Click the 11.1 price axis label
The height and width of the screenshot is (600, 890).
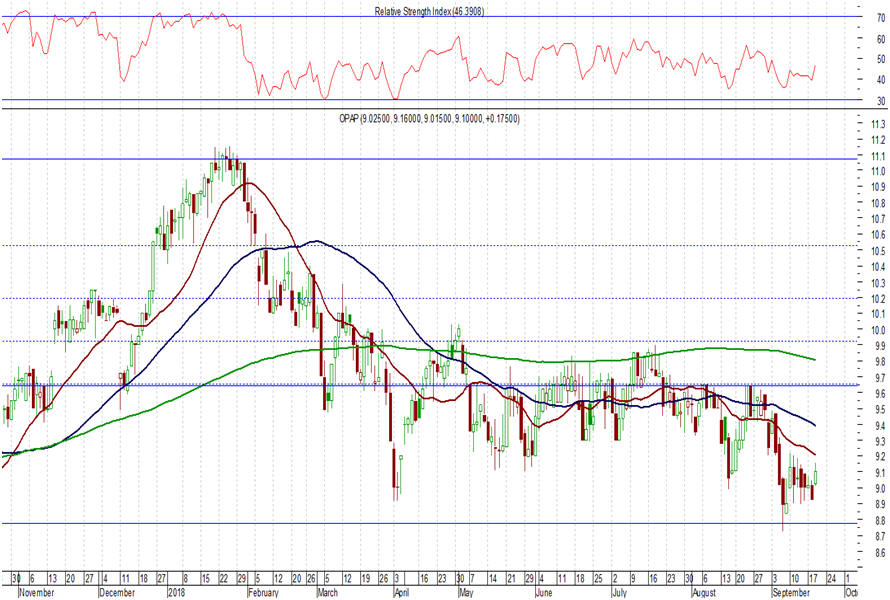(878, 156)
